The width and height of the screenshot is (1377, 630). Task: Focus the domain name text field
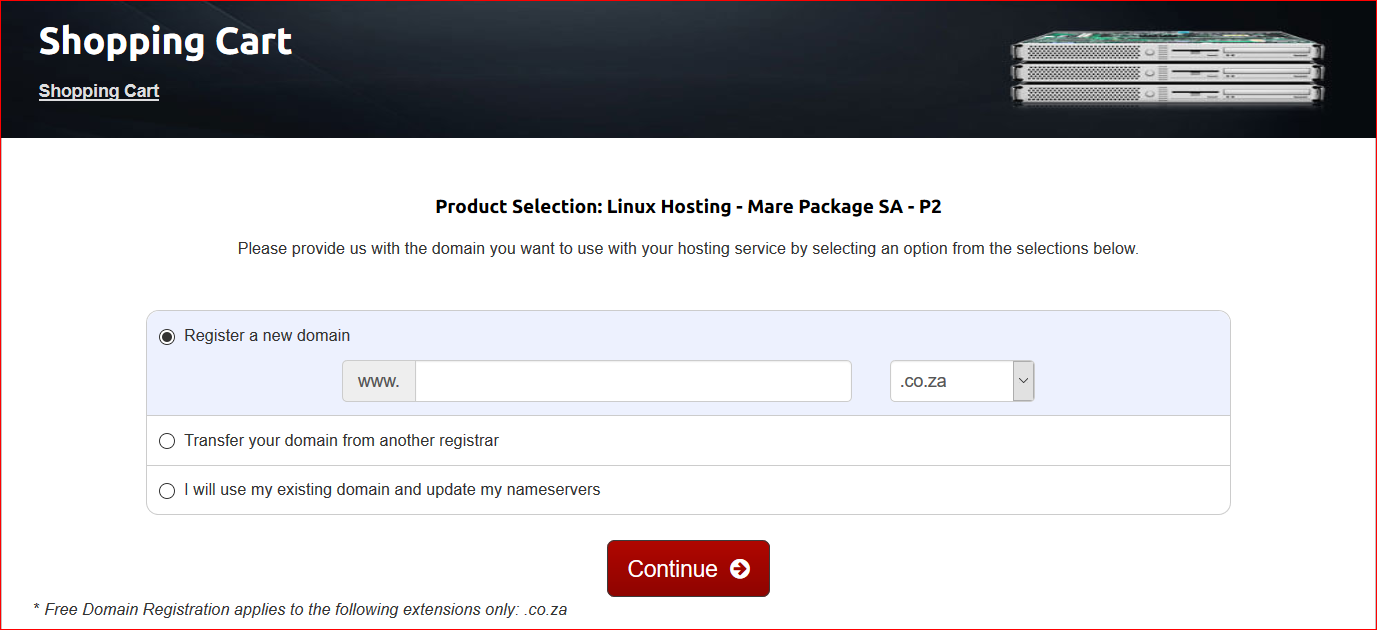[x=632, y=381]
